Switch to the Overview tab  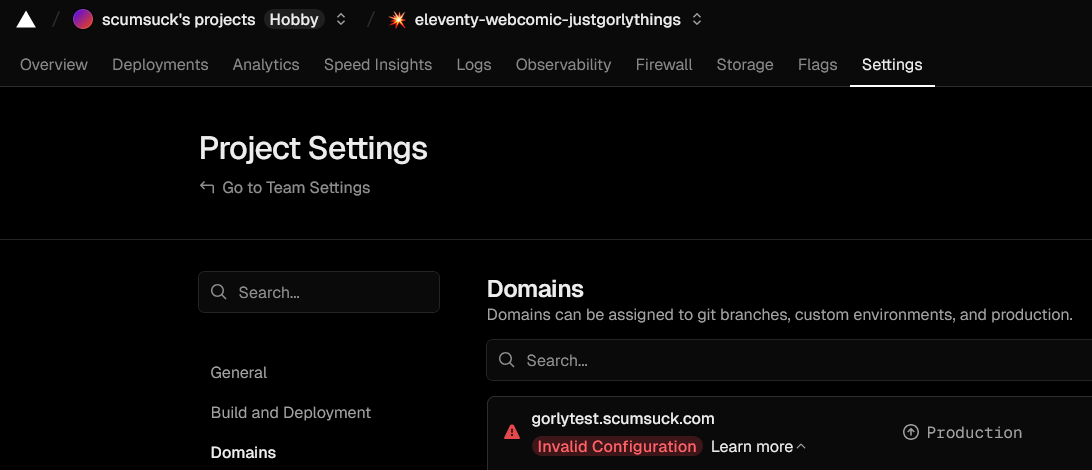pos(54,65)
